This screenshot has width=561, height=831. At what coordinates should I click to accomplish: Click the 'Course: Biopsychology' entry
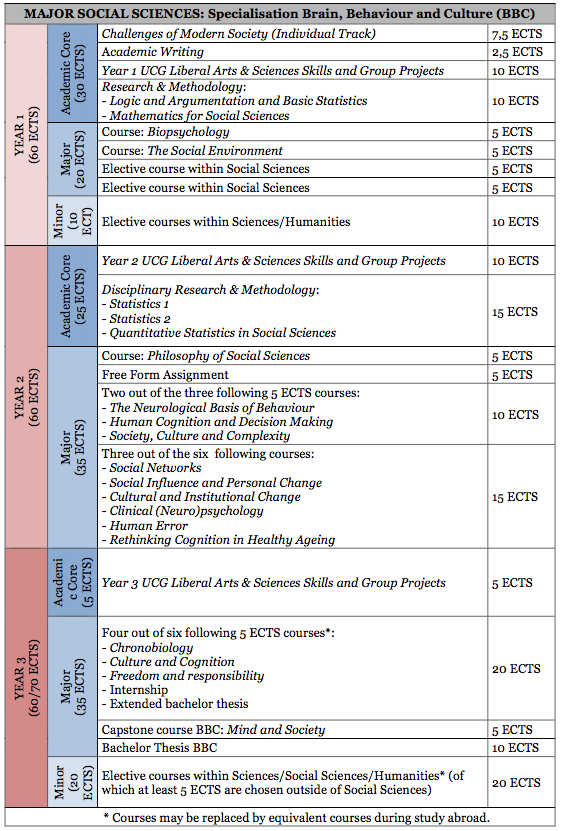(165, 132)
